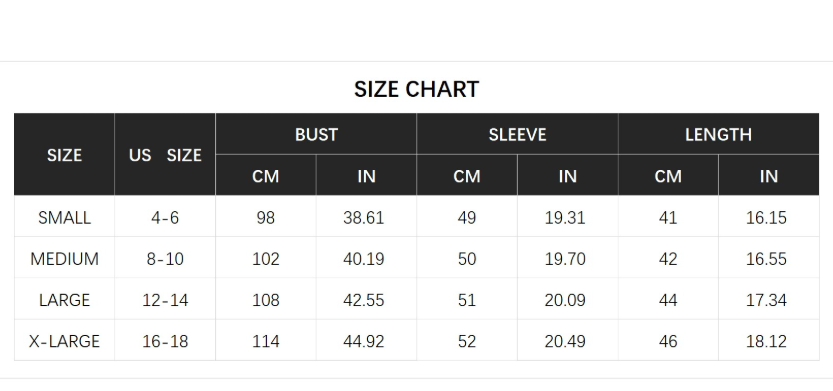Click the 44.92 bust inches value
This screenshot has height=391, width=833.
click(364, 341)
